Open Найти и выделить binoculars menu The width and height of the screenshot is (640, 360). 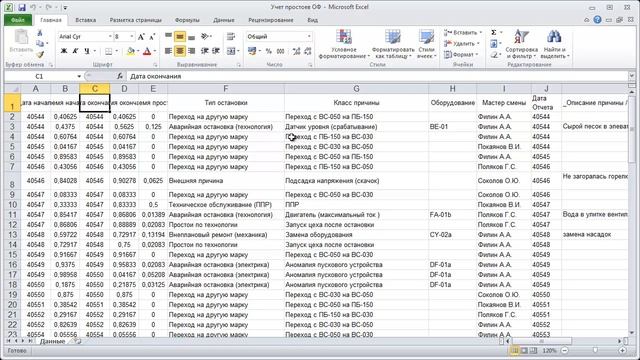click(x=554, y=44)
